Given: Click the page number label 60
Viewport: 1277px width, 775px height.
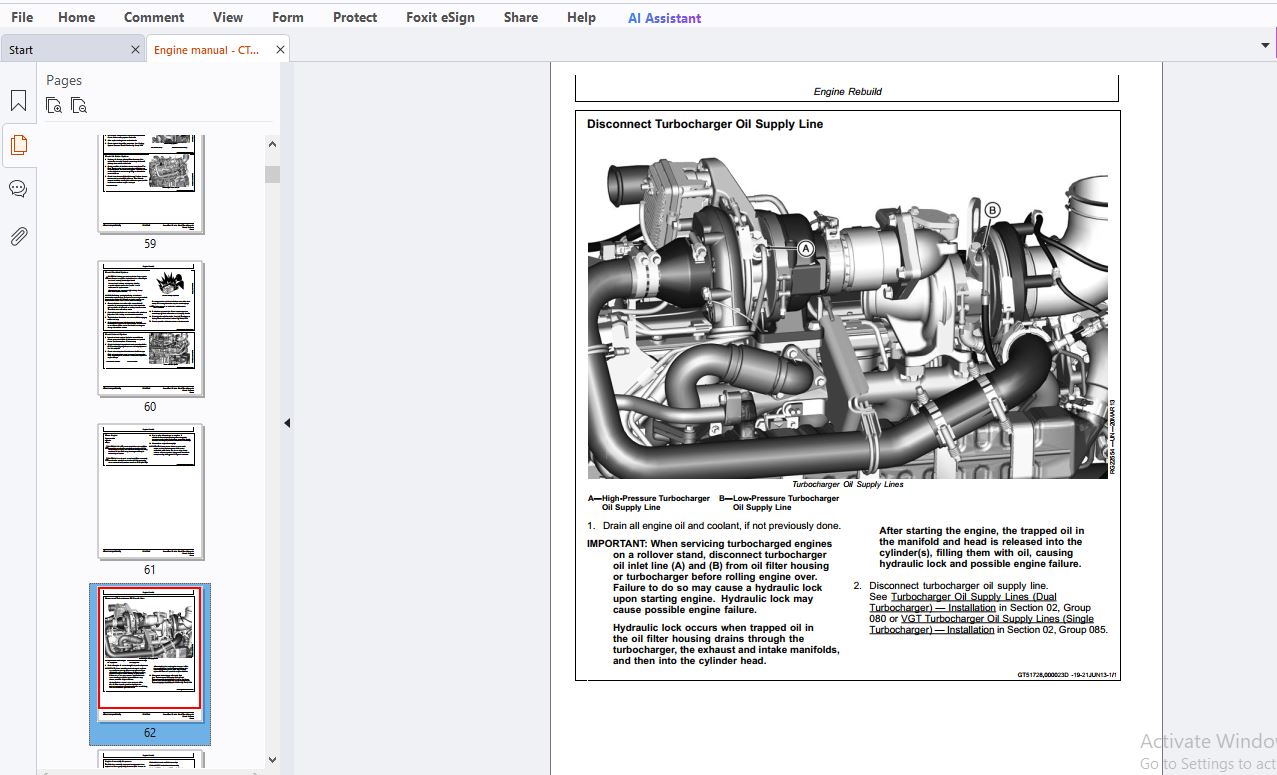Looking at the screenshot, I should click(x=150, y=407).
